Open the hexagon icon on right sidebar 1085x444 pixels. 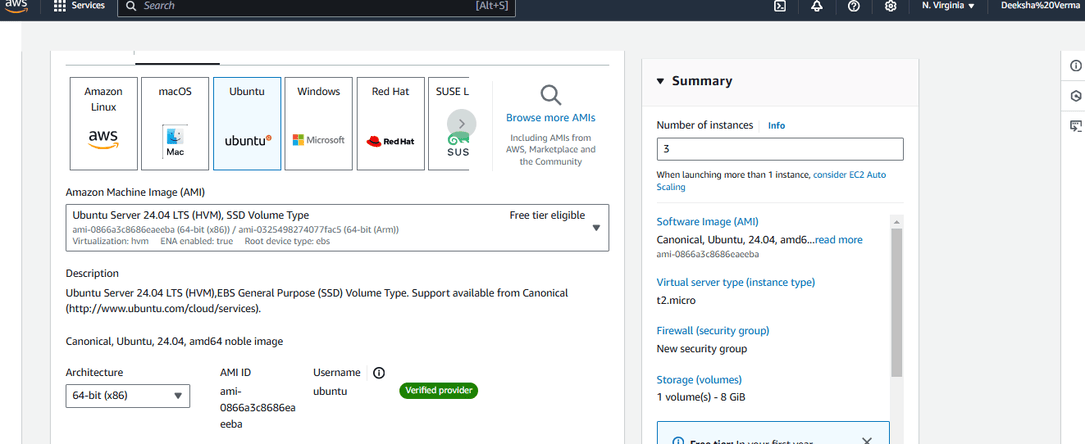pyautogui.click(x=1075, y=95)
